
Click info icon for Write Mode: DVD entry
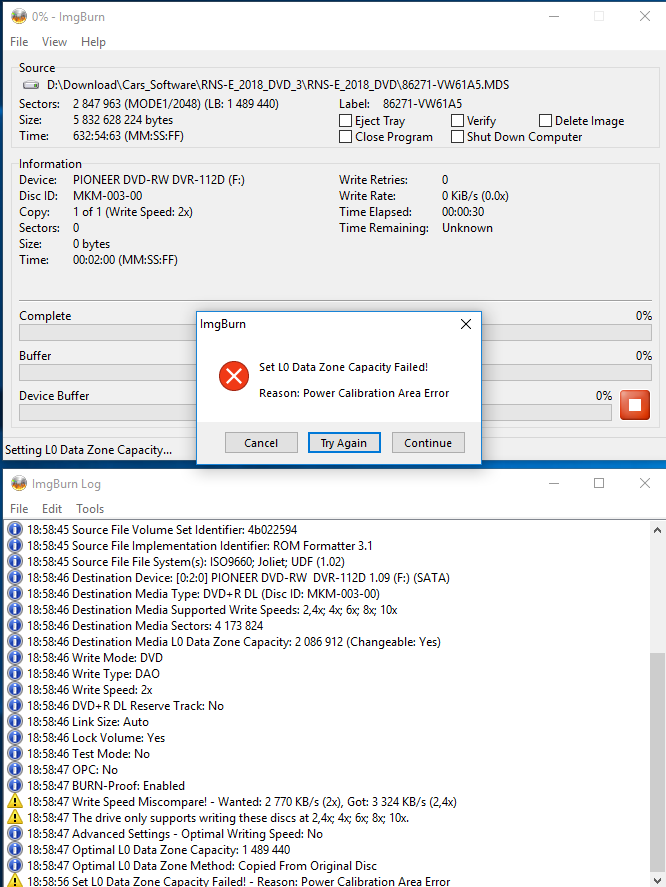[15, 657]
